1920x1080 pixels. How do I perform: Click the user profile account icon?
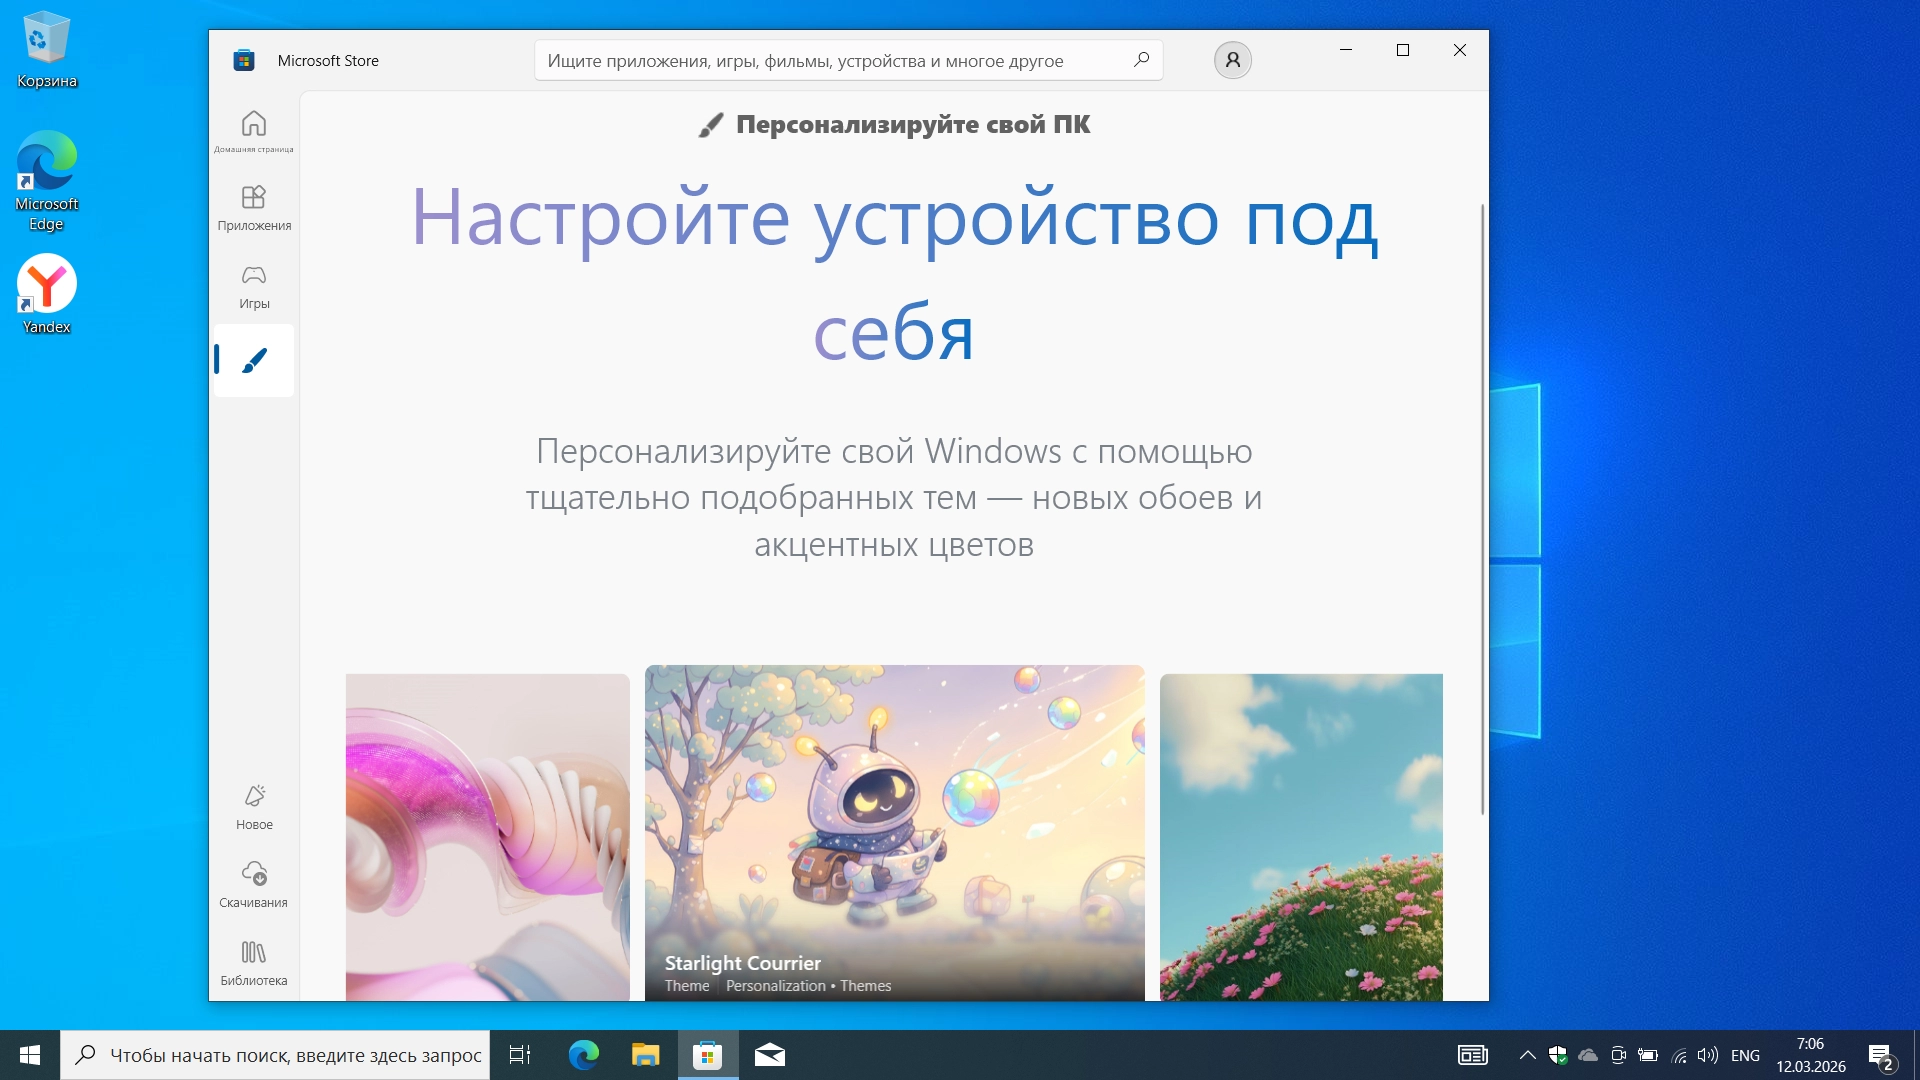[1232, 60]
